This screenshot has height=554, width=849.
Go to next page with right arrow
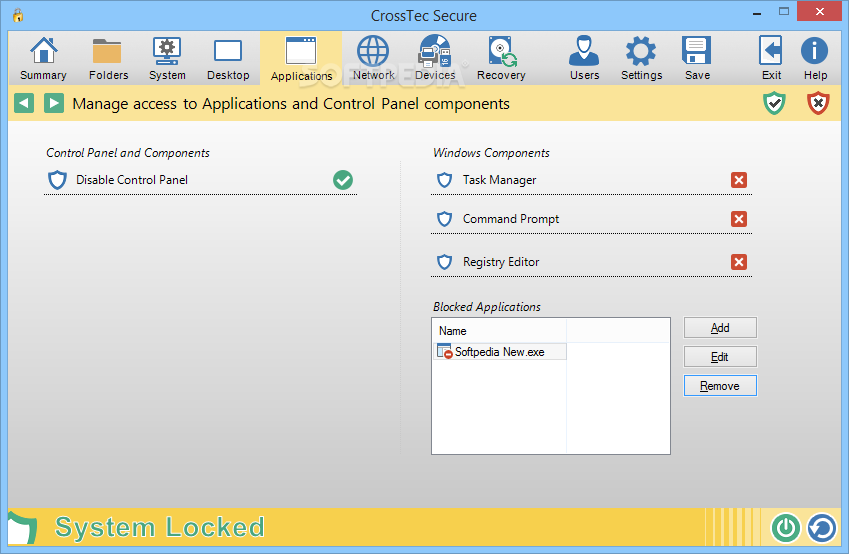54,103
